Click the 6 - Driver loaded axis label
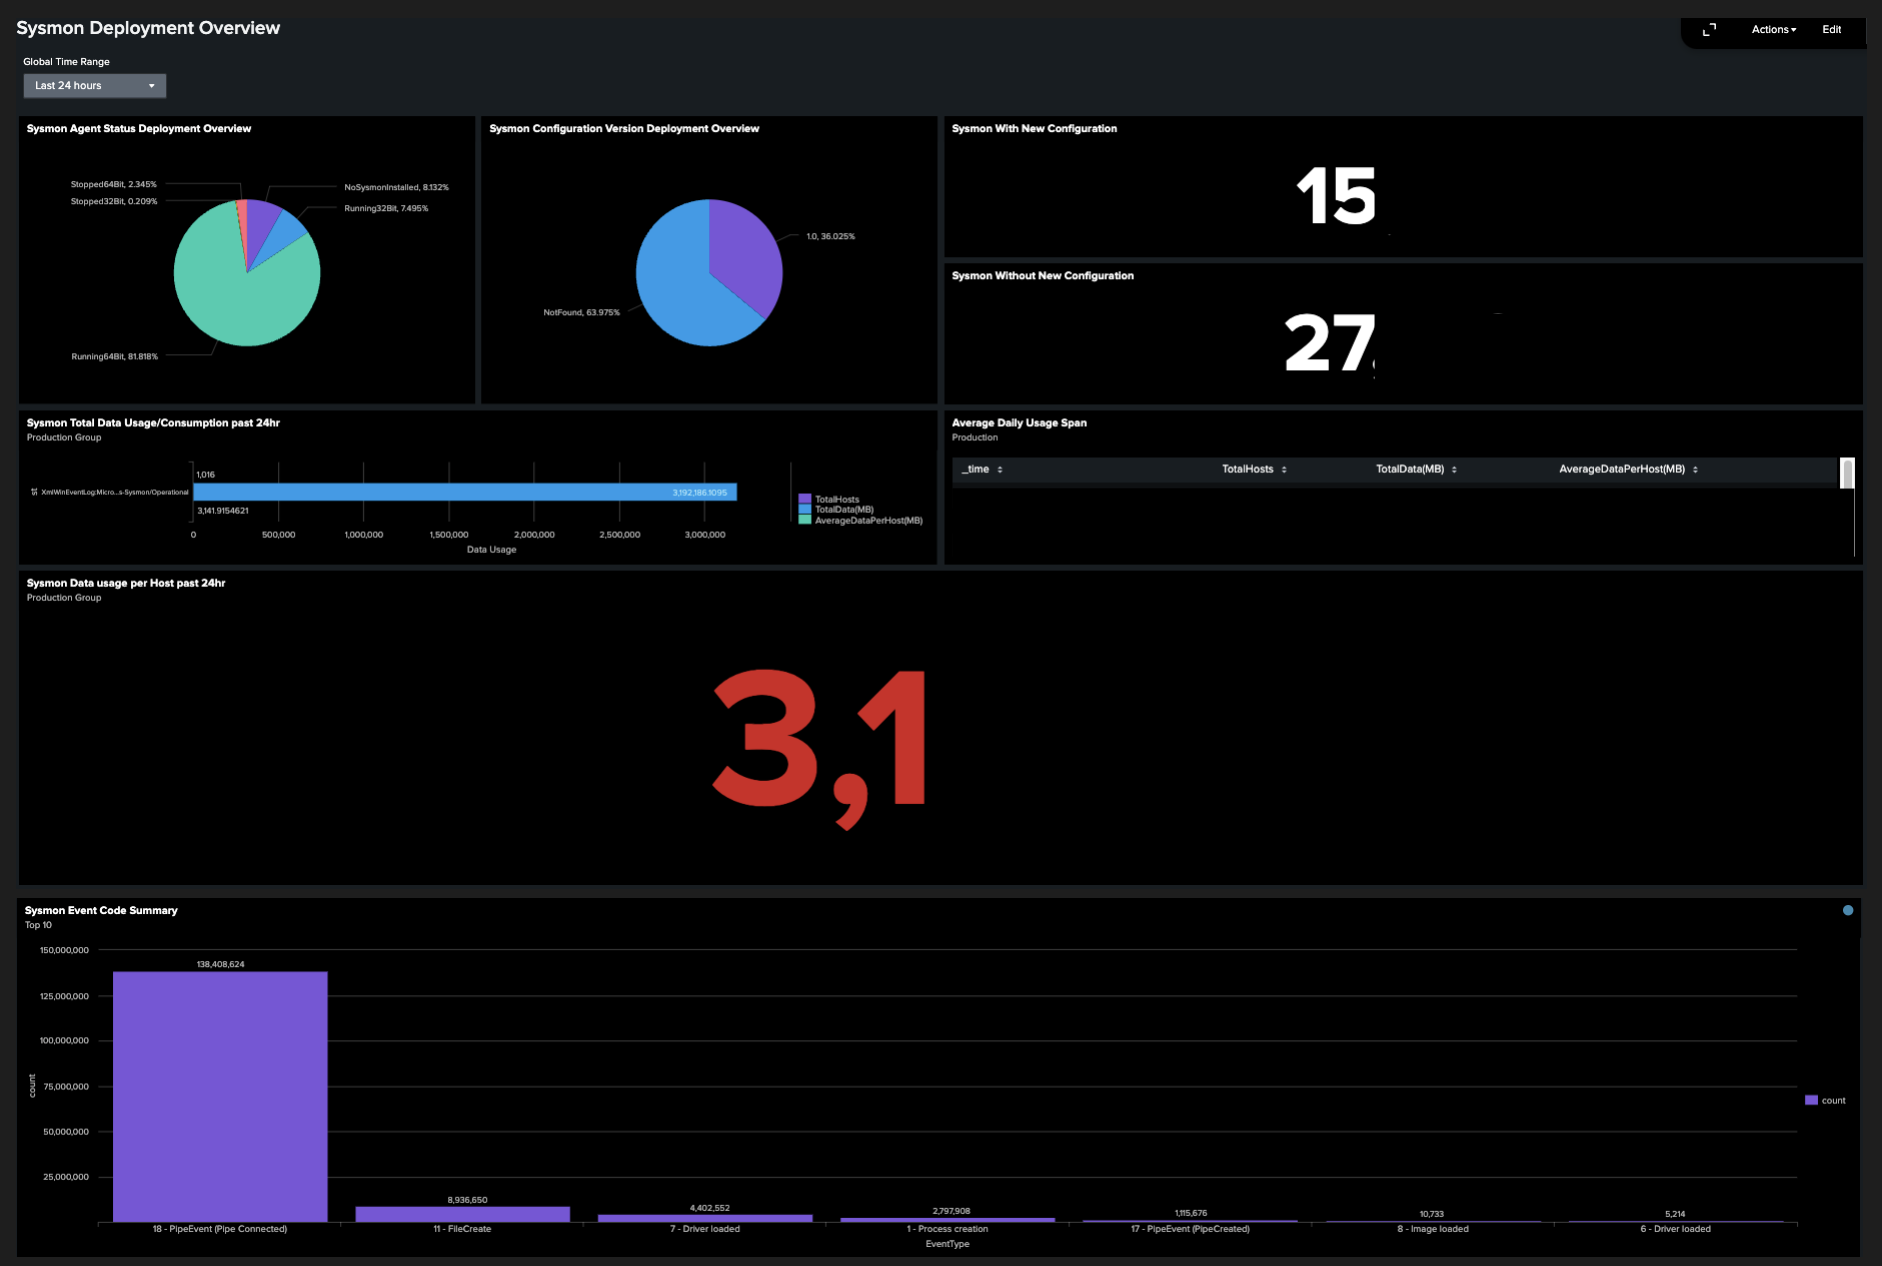Viewport: 1882px width, 1266px height. (1675, 1229)
